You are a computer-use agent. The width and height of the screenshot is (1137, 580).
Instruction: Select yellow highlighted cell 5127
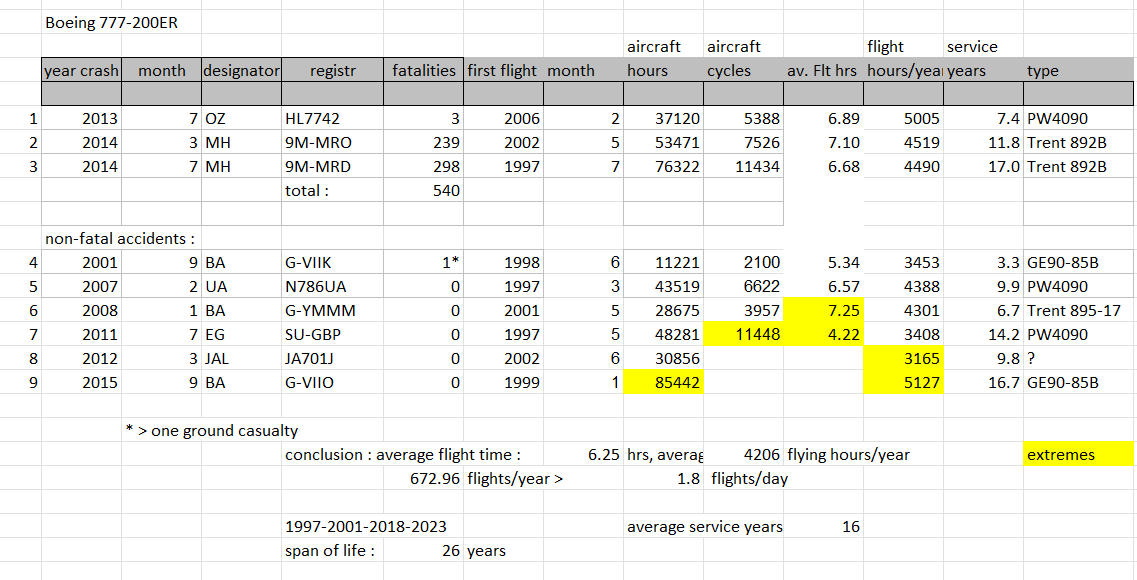903,381
